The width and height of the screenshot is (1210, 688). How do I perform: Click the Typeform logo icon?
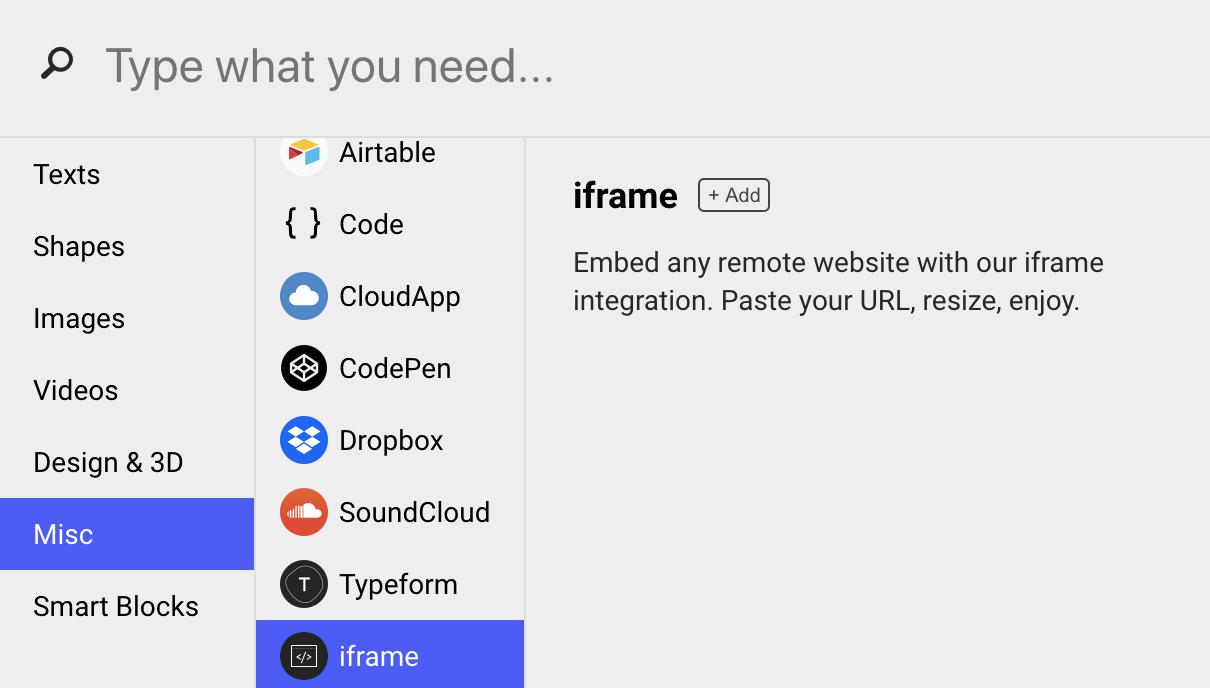[304, 584]
